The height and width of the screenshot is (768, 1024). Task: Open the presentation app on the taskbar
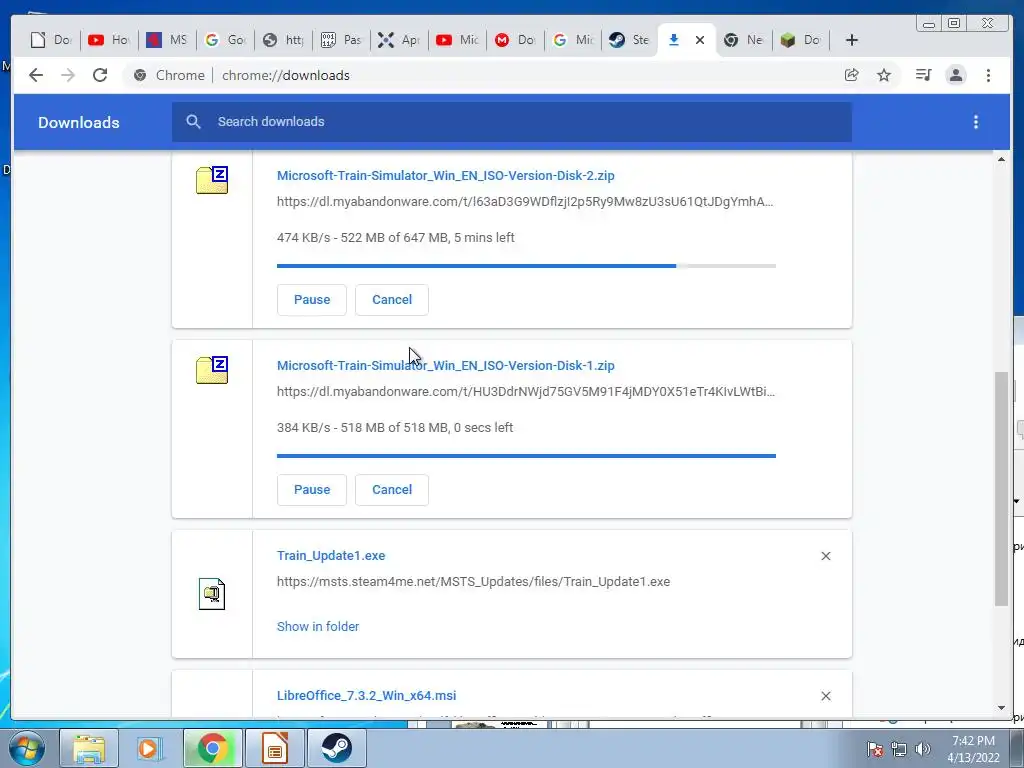[274, 748]
